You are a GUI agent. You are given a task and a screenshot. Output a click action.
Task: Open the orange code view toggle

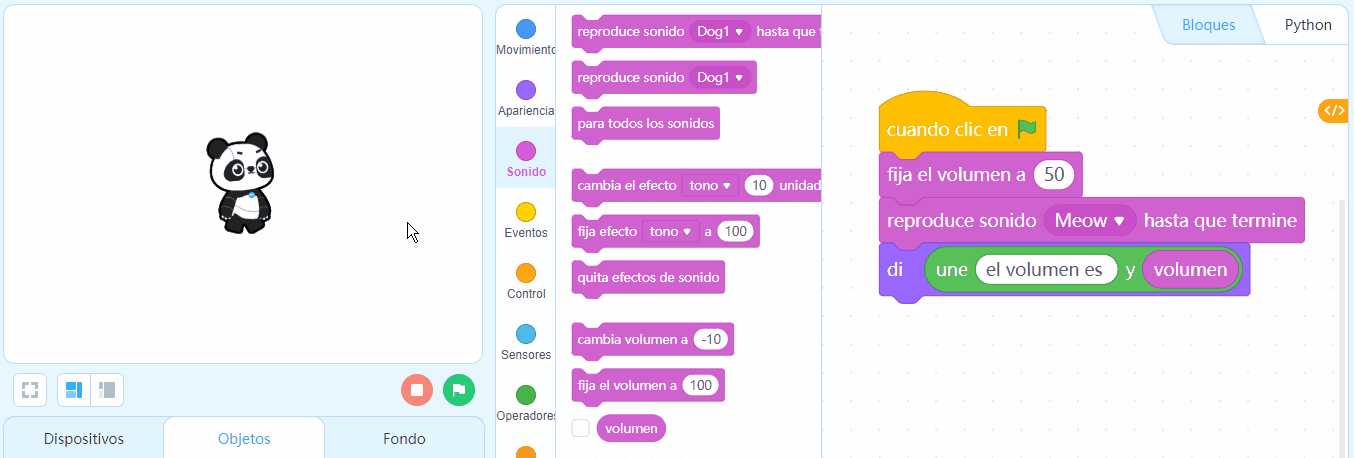click(1334, 111)
